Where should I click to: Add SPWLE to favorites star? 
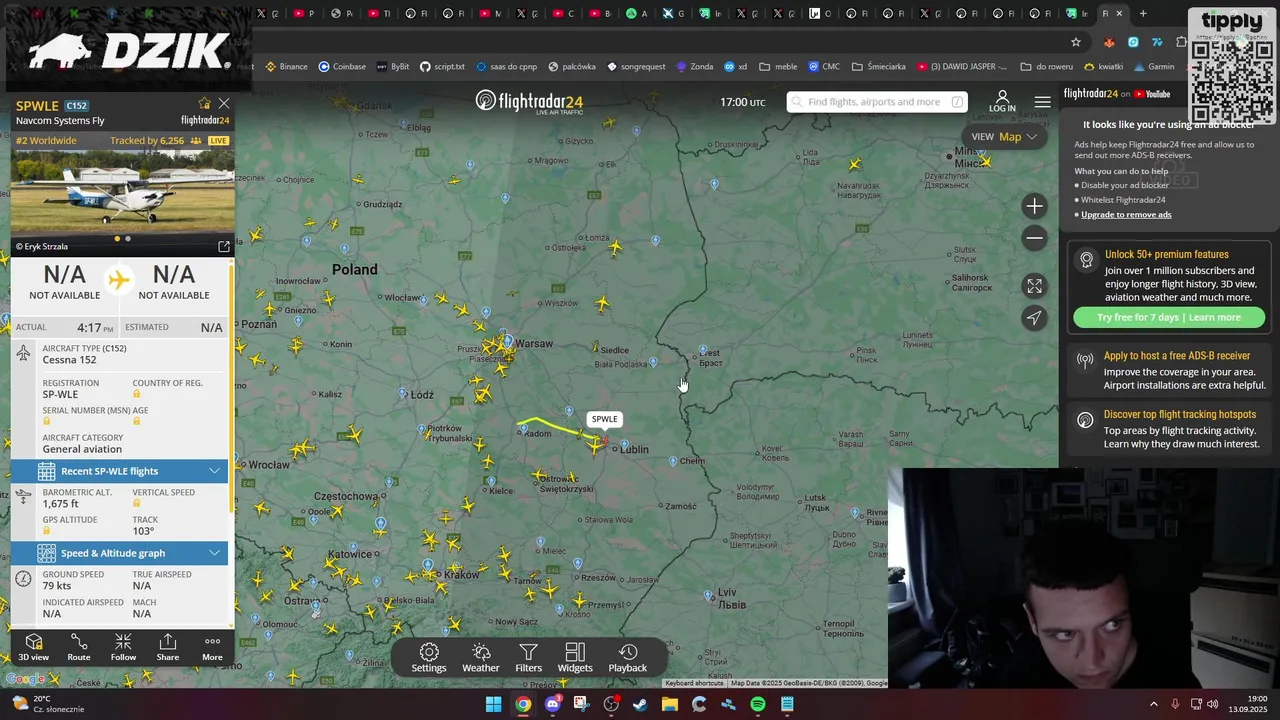tap(205, 104)
